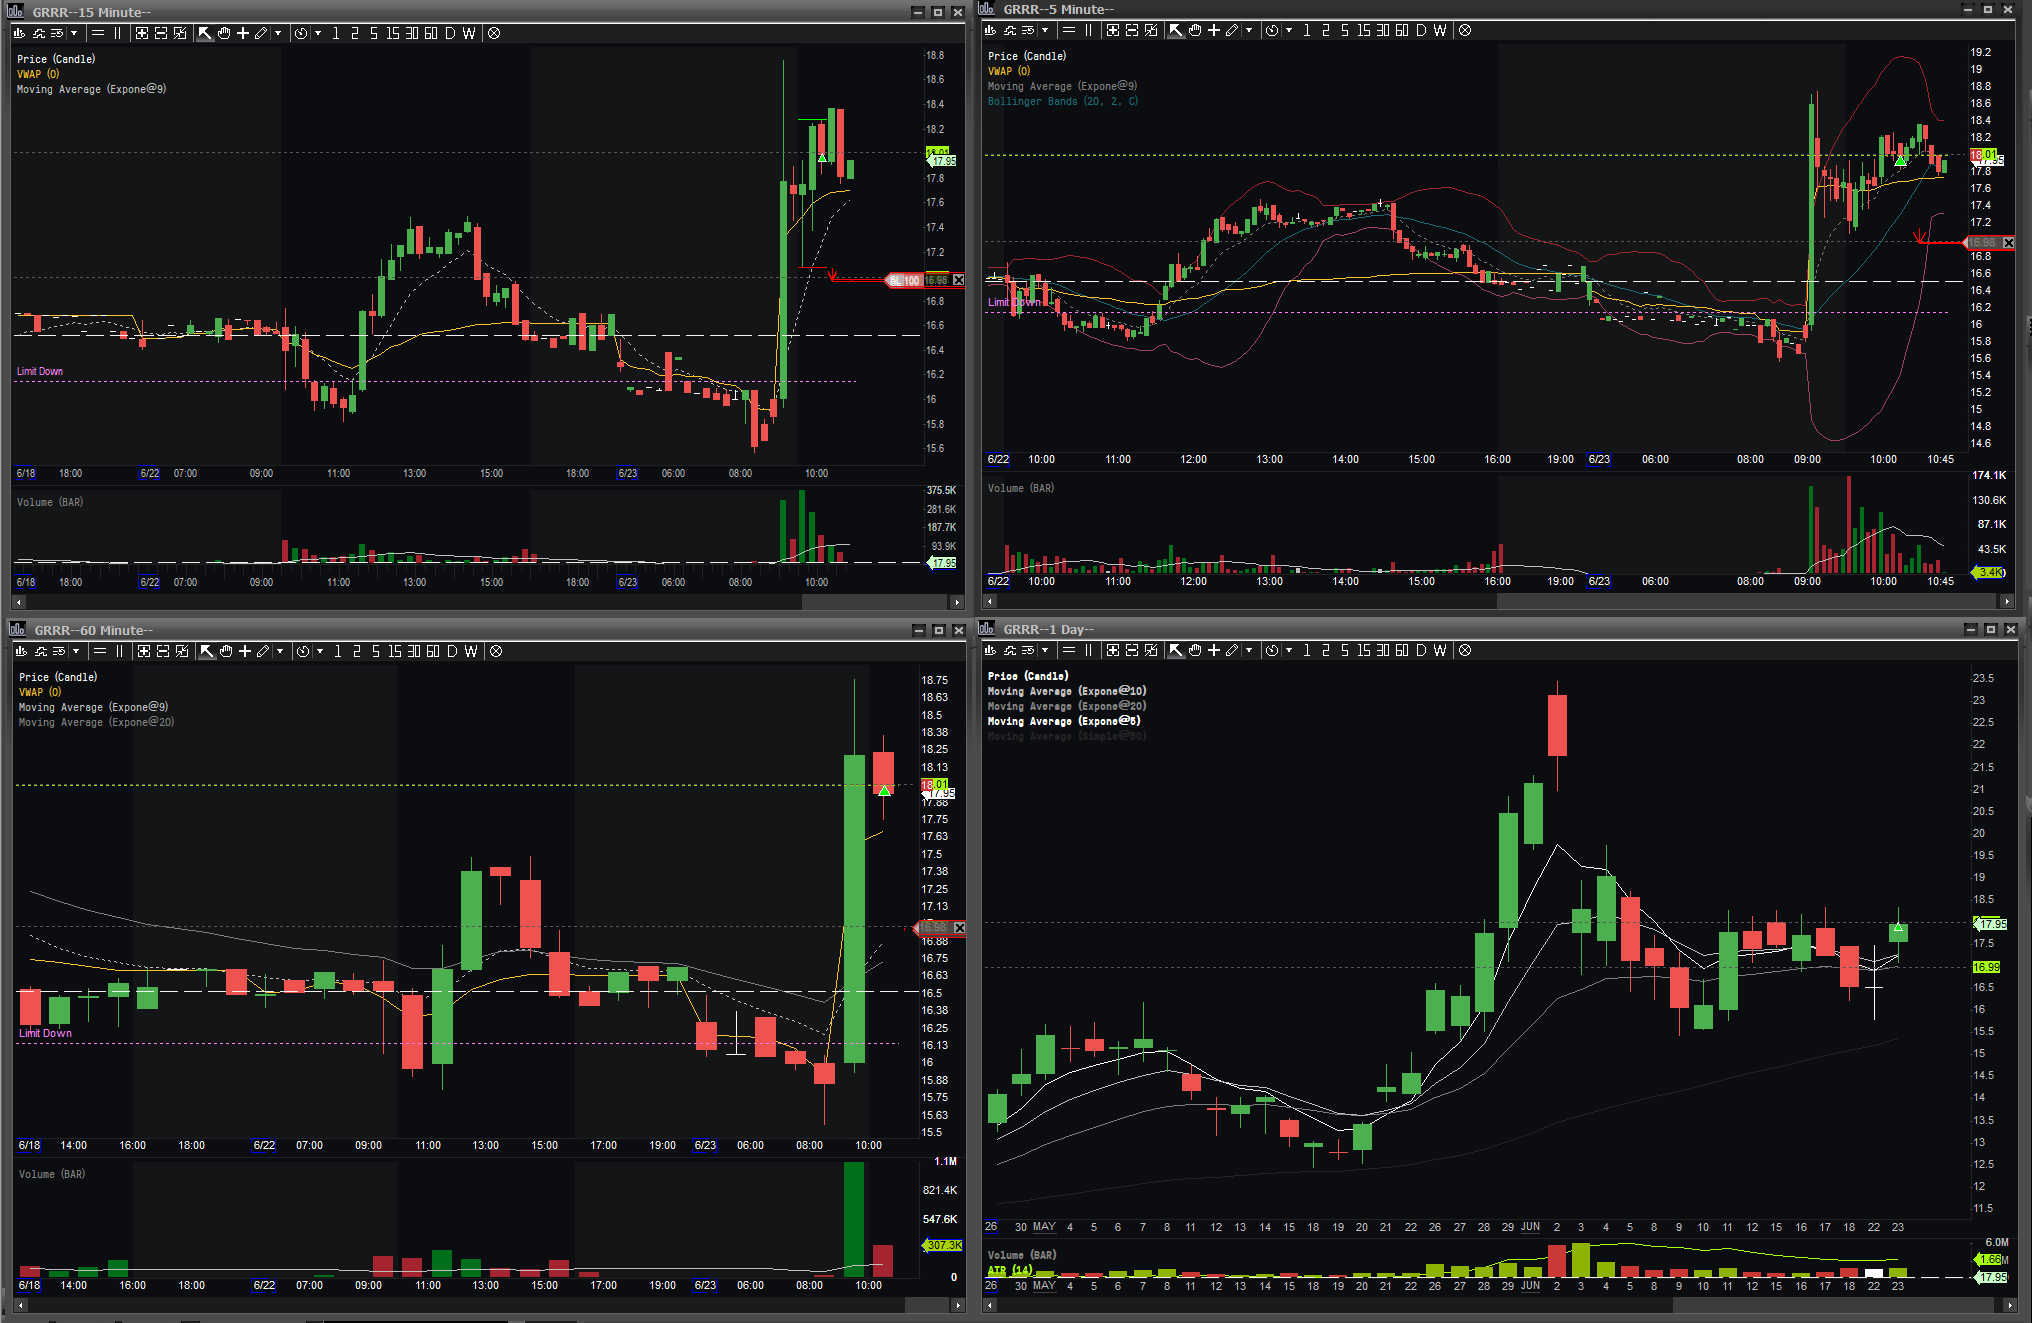Select pencil draw tool in 15 Minute chart
The height and width of the screenshot is (1323, 2032).
click(x=261, y=33)
